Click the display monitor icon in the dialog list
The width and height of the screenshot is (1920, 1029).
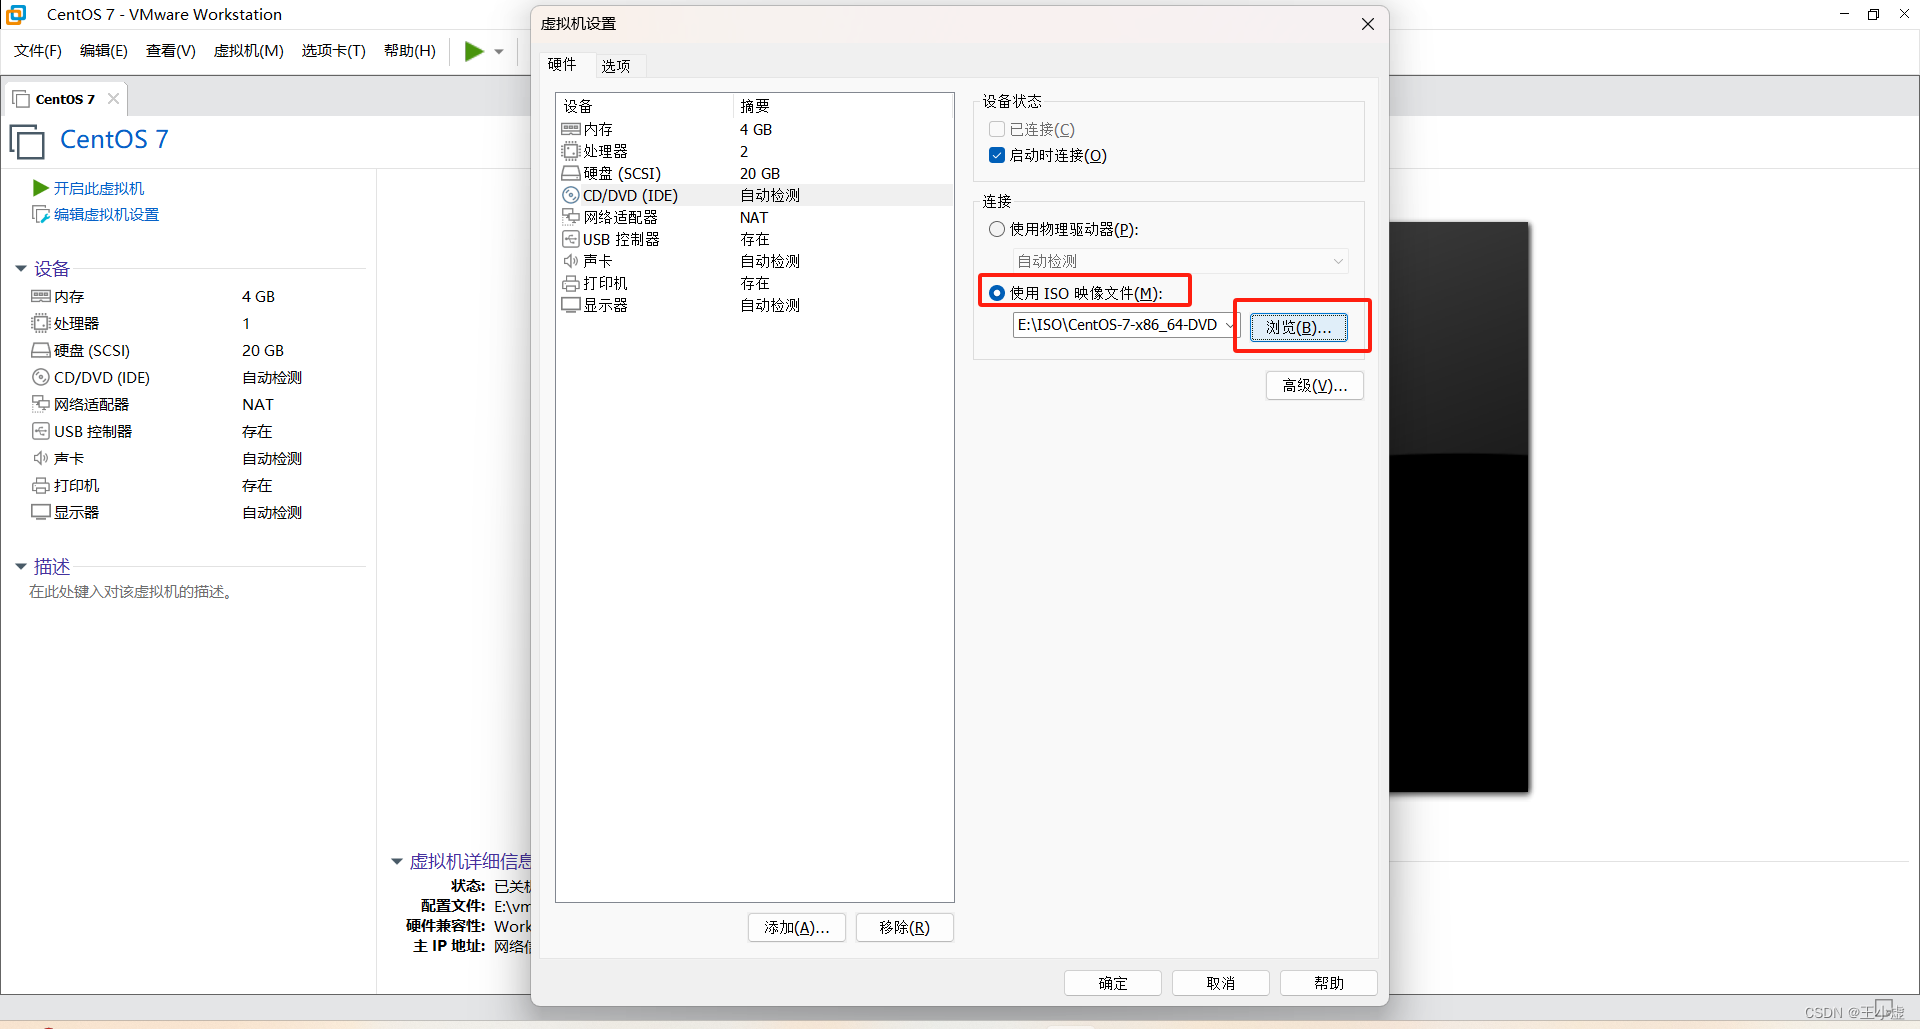tap(571, 305)
